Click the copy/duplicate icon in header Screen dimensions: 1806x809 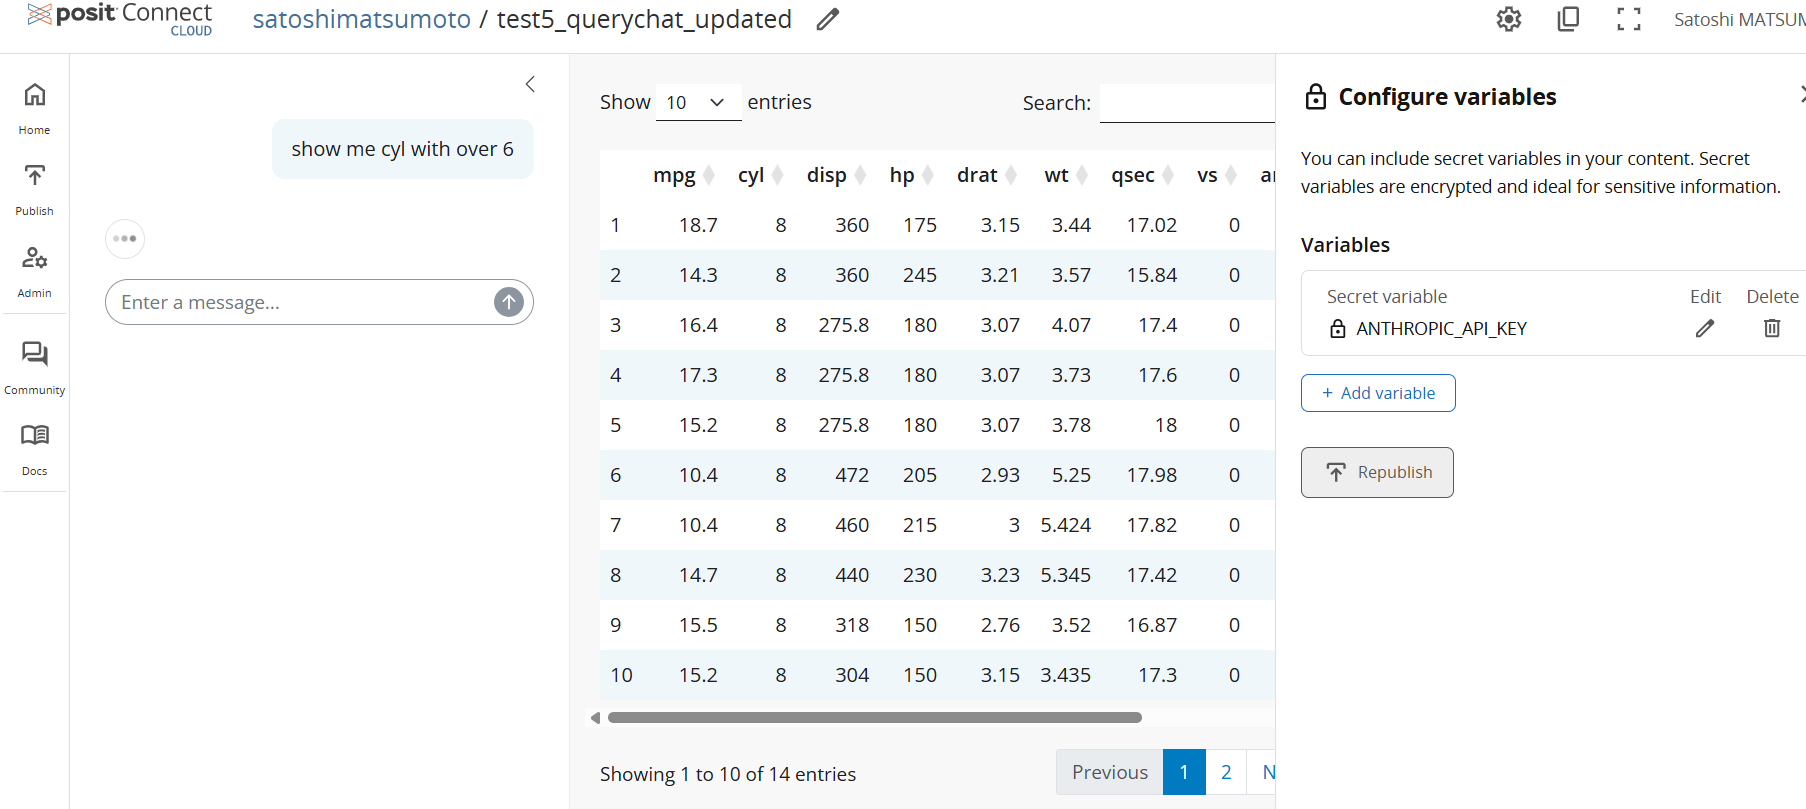[x=1568, y=19]
